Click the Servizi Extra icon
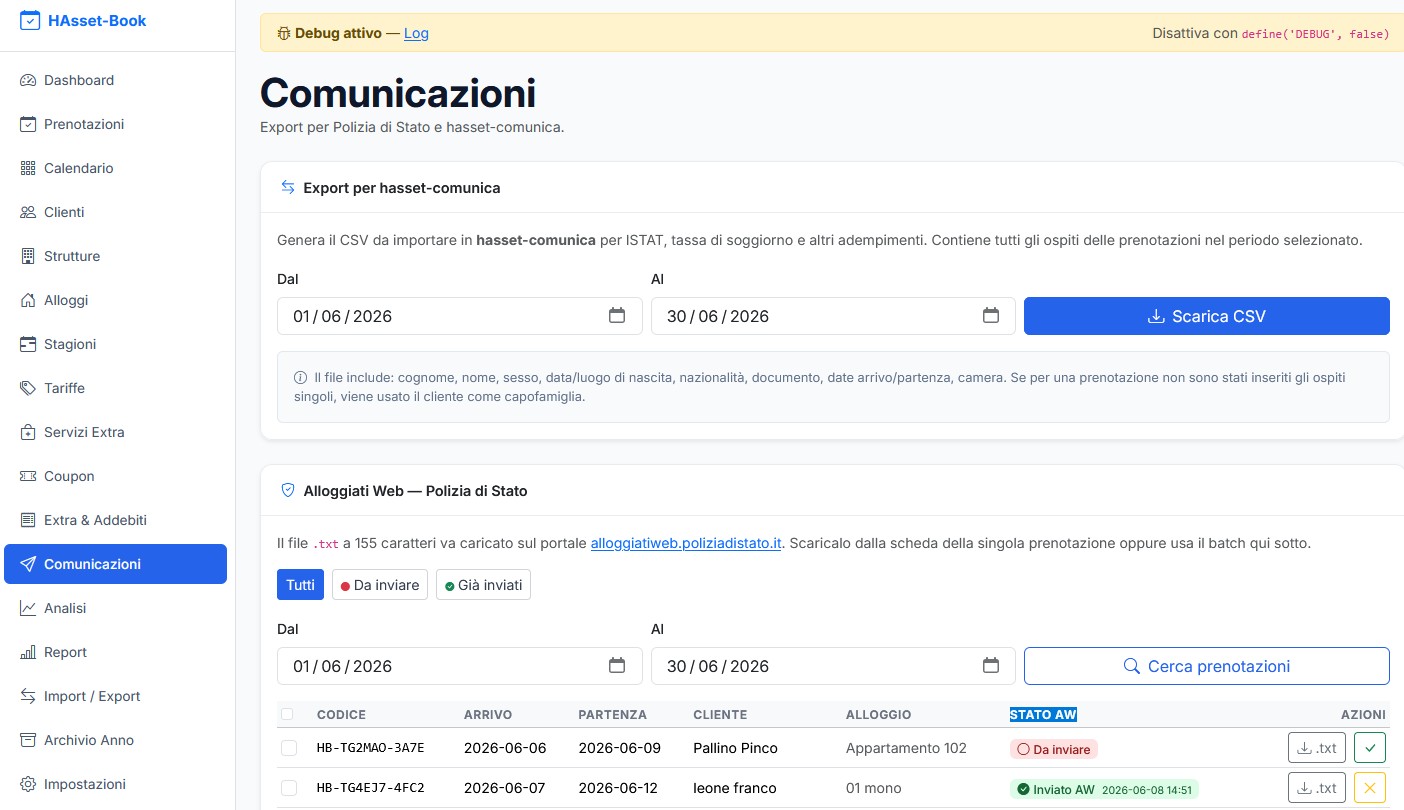This screenshot has width=1404, height=810. [x=28, y=432]
